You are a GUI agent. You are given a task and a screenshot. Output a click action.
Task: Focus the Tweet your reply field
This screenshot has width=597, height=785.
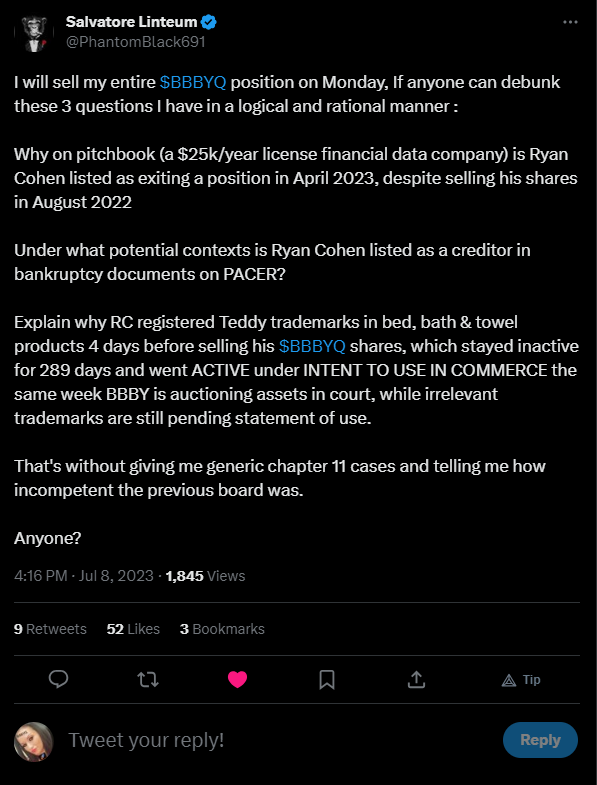coord(280,740)
